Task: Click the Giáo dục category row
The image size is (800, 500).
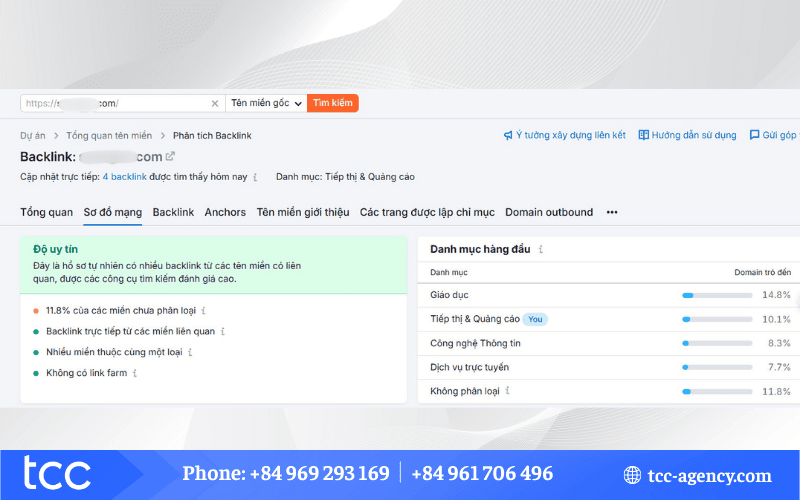Action: tap(609, 295)
